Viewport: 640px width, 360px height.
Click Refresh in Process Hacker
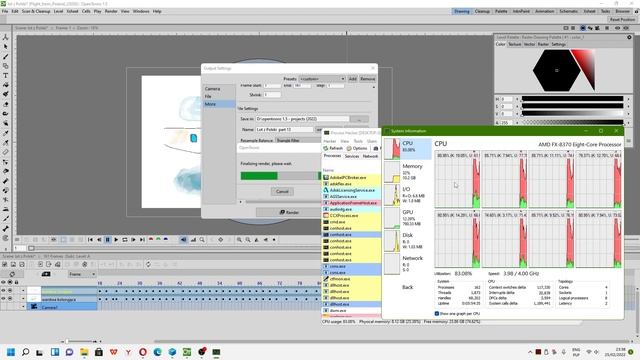pos(333,148)
